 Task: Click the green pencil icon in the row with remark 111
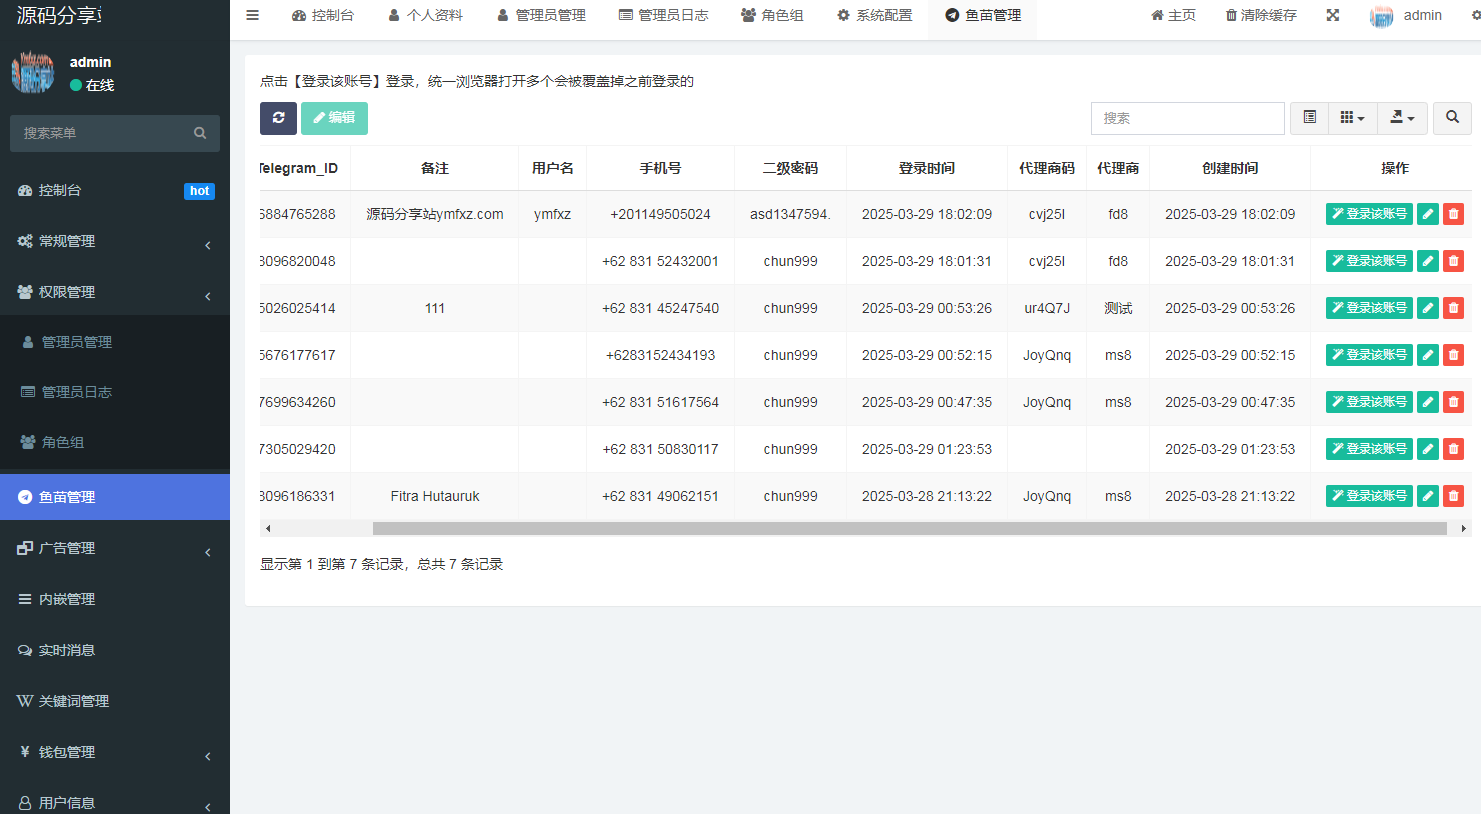(1428, 308)
